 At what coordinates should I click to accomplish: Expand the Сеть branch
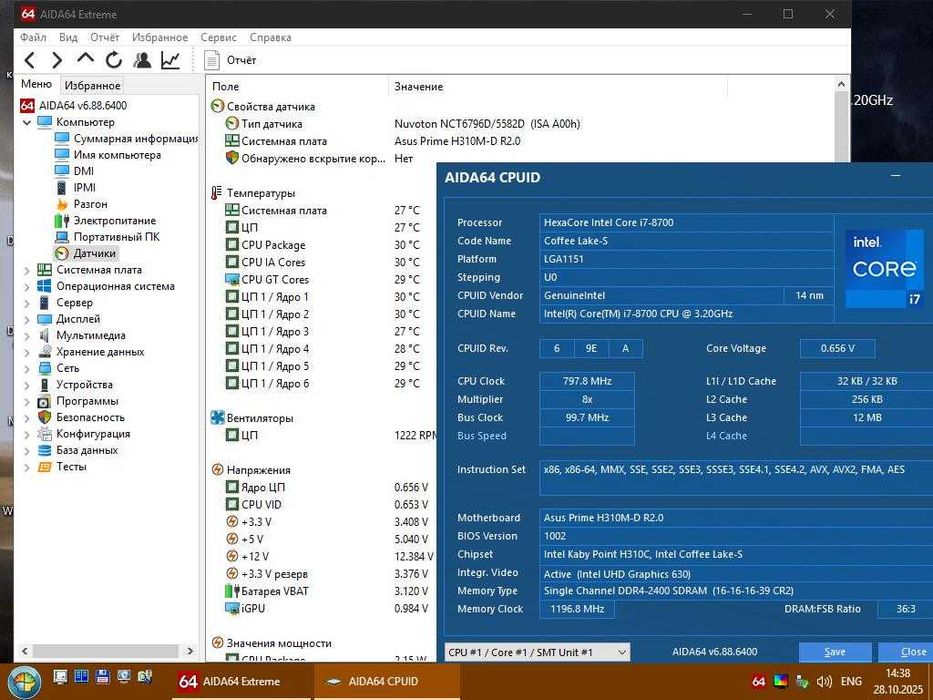click(x=27, y=368)
